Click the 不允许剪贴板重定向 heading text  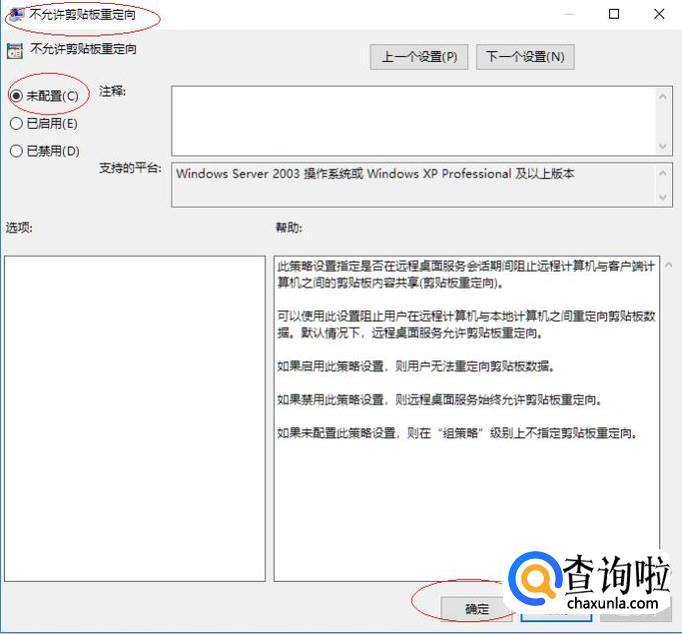pos(83,49)
